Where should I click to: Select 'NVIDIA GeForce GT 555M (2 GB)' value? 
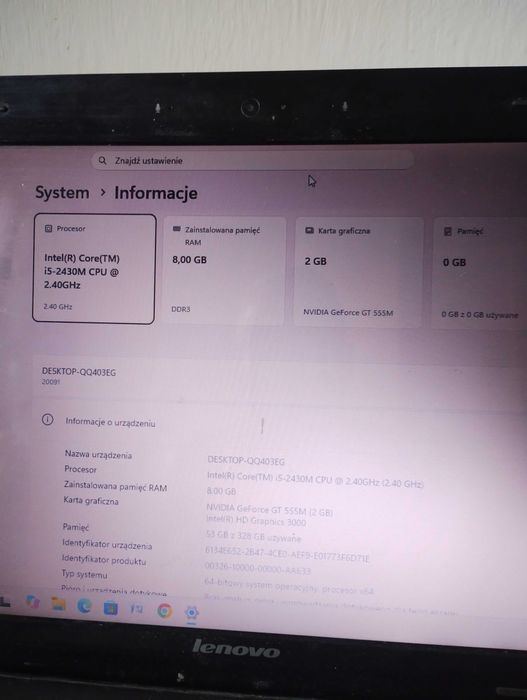[x=269, y=510]
